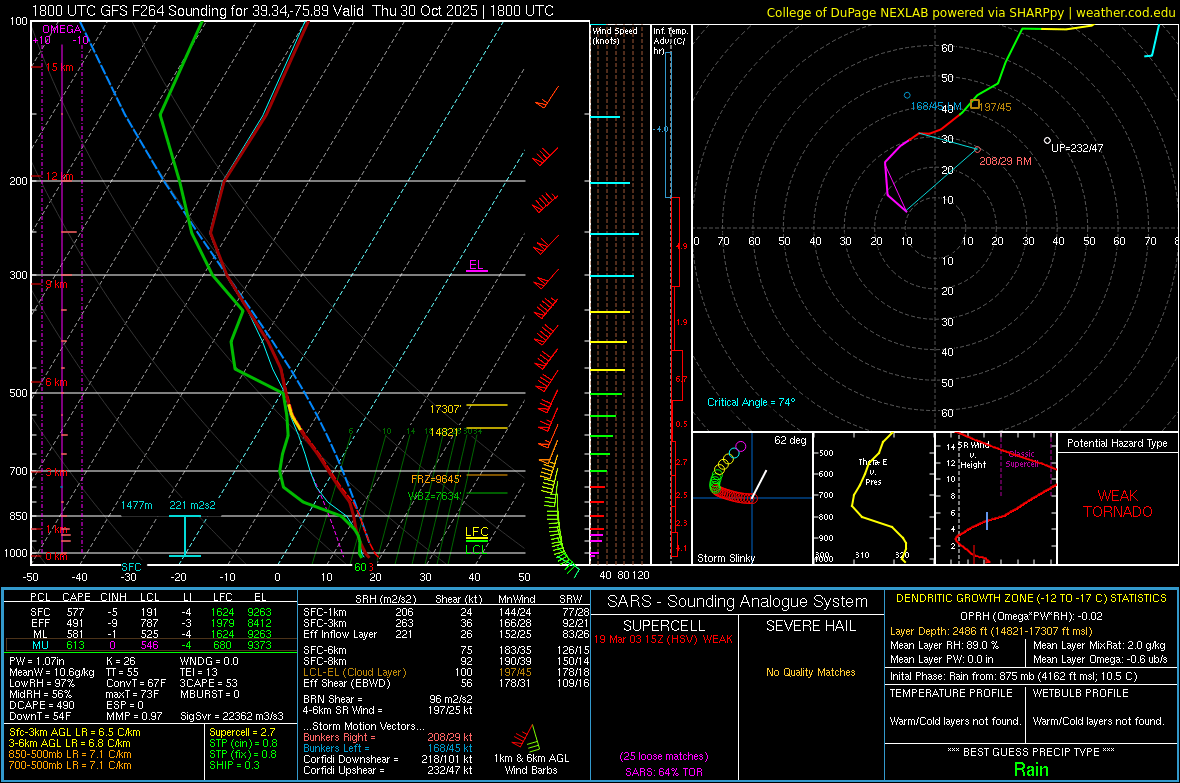
Task: Select the highlighted MU parcel row
Action: coord(151,645)
